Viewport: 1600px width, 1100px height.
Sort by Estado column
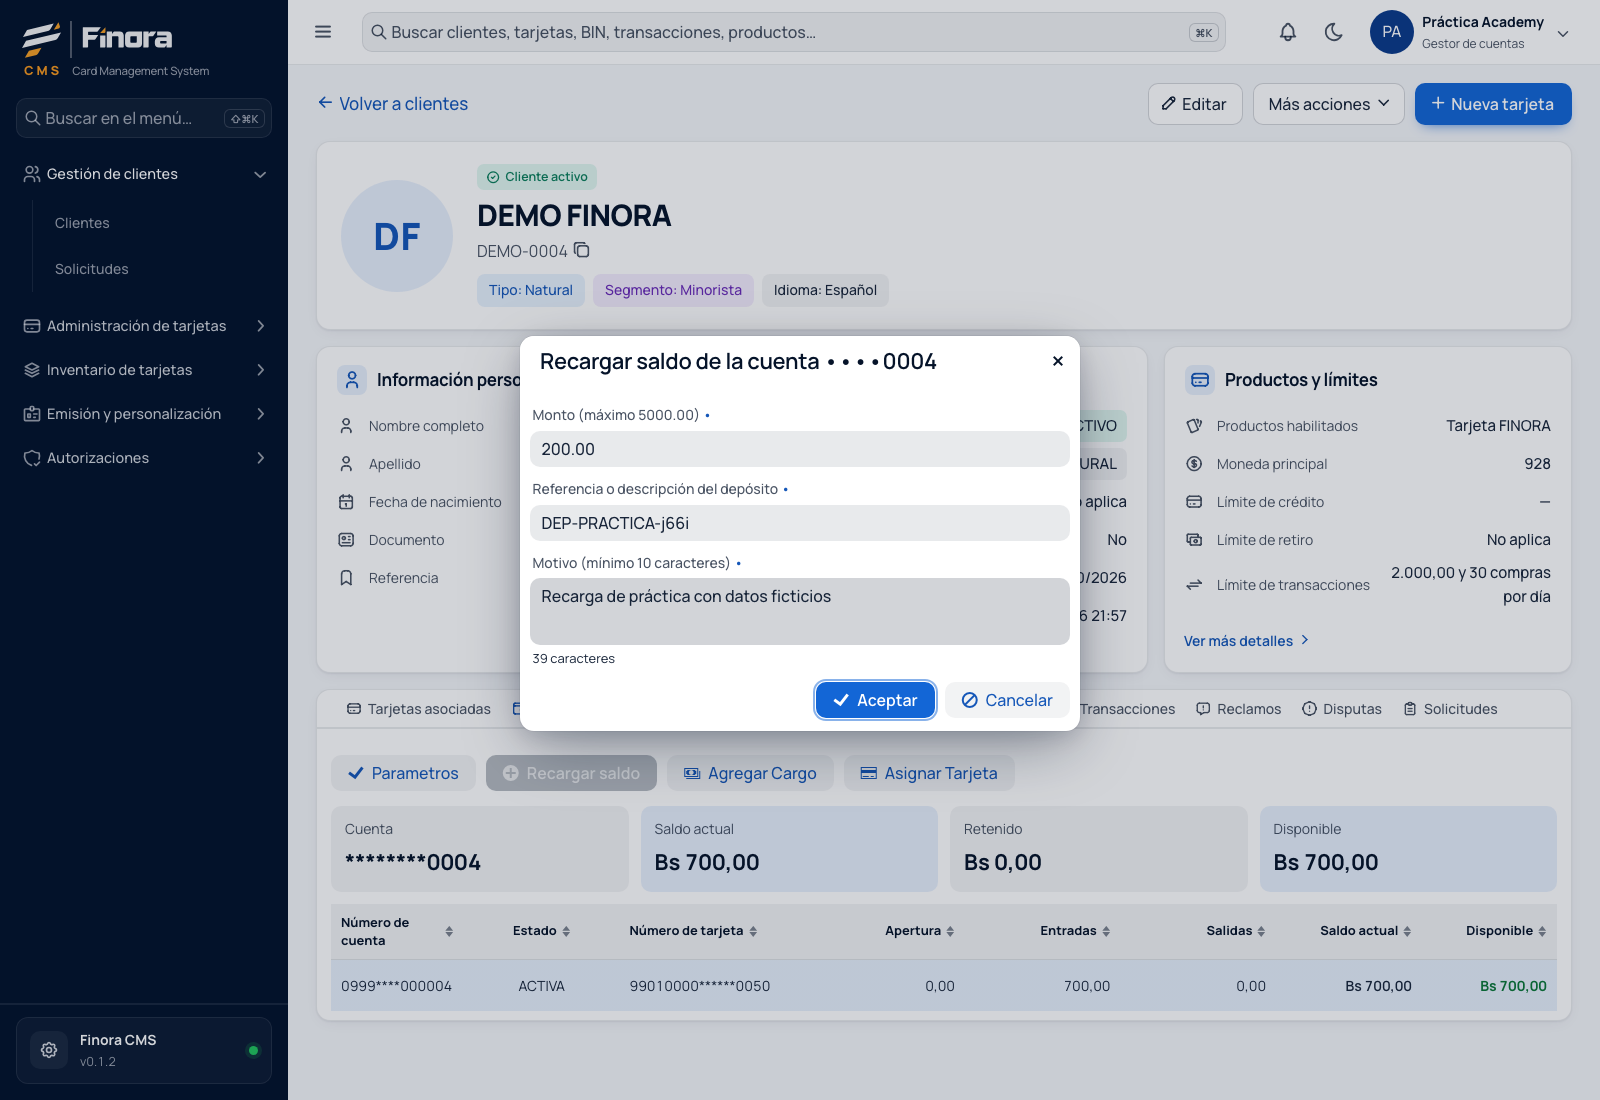[x=566, y=931]
